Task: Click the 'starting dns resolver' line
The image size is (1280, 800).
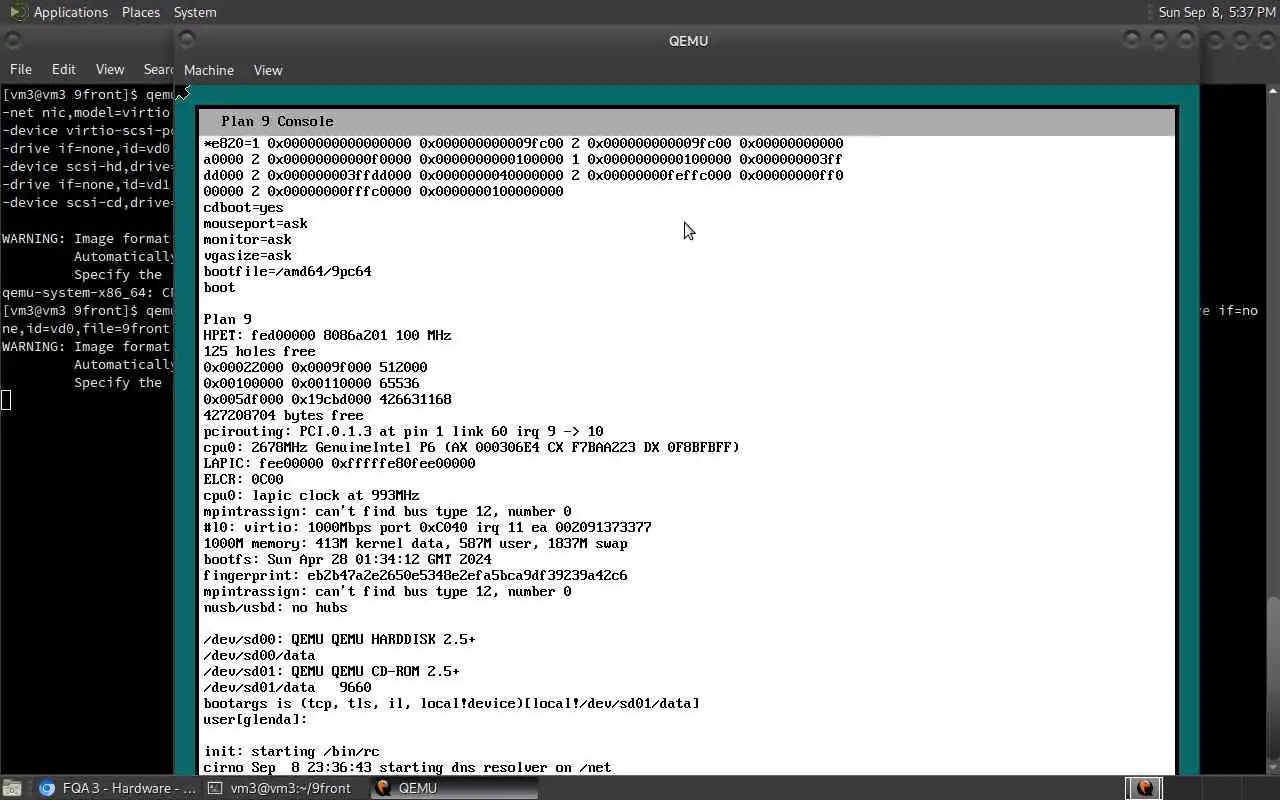Action: point(407,767)
